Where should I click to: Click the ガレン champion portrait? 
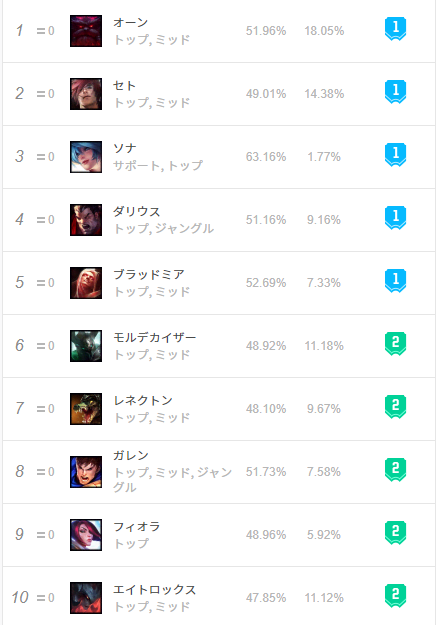coord(86,472)
